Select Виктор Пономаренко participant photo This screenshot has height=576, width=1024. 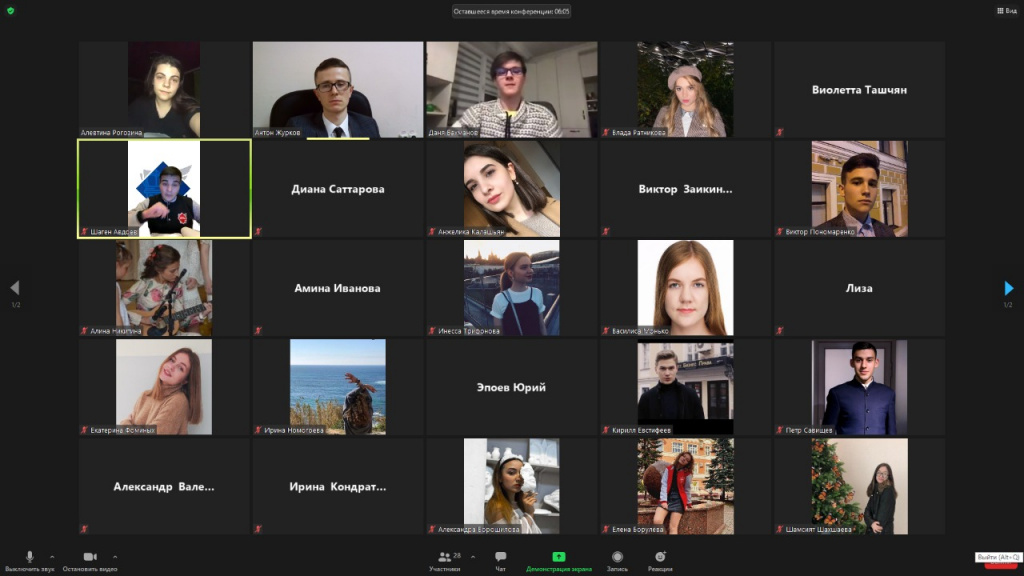point(859,189)
